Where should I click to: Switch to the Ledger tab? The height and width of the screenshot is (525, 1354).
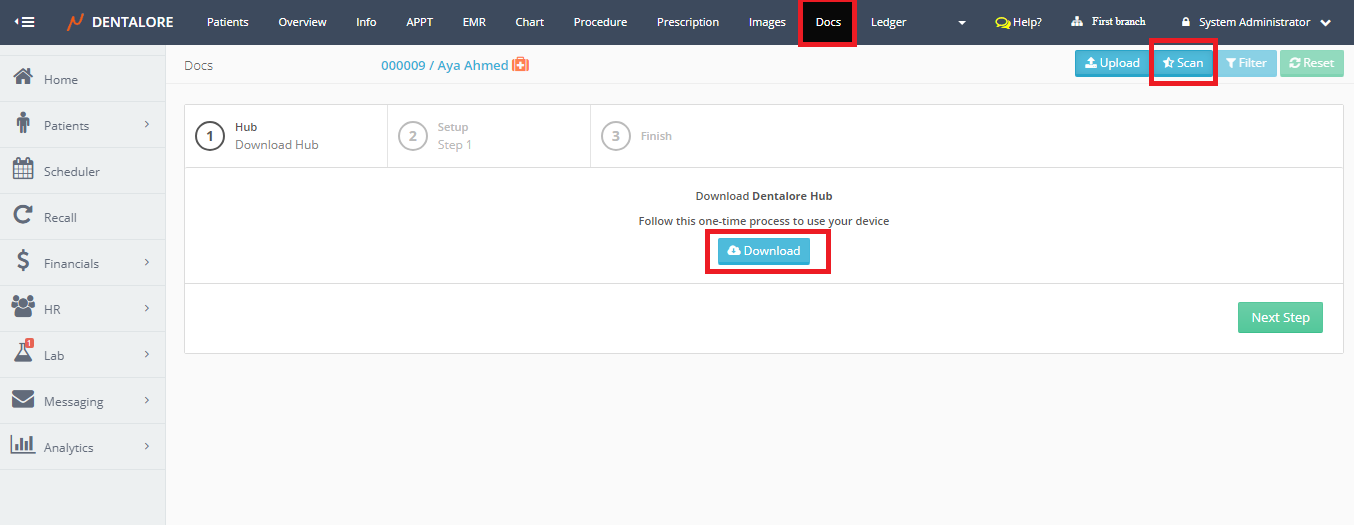(x=888, y=22)
